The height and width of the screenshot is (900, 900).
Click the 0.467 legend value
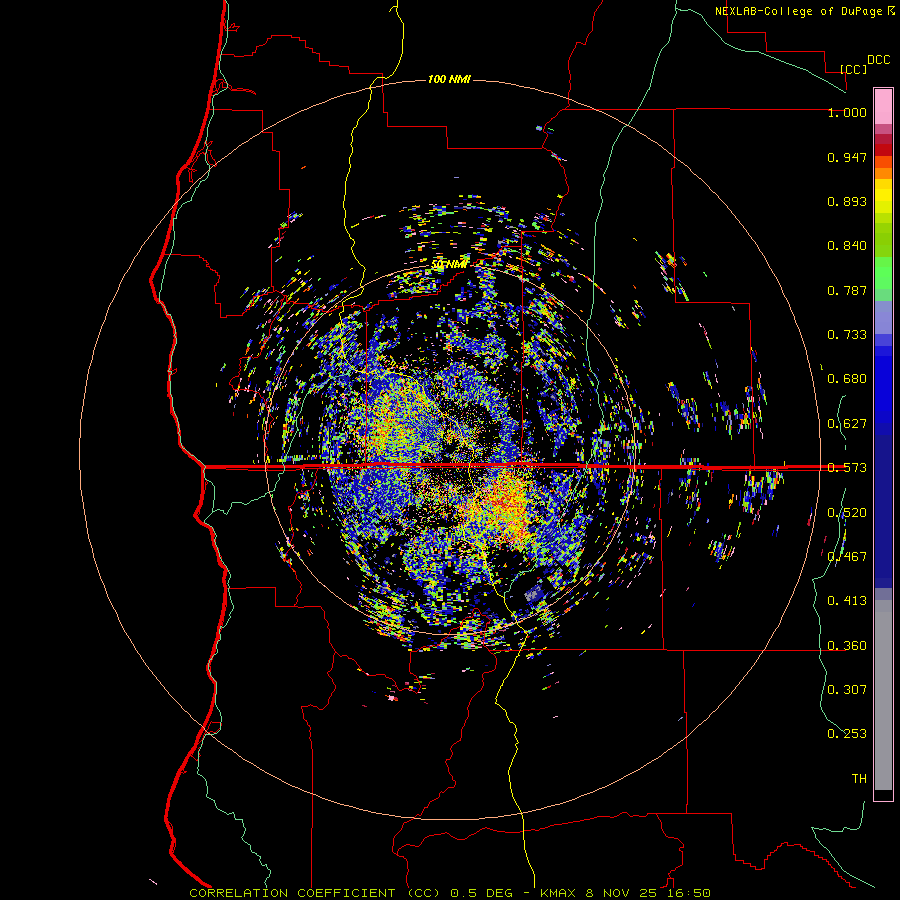847,557
